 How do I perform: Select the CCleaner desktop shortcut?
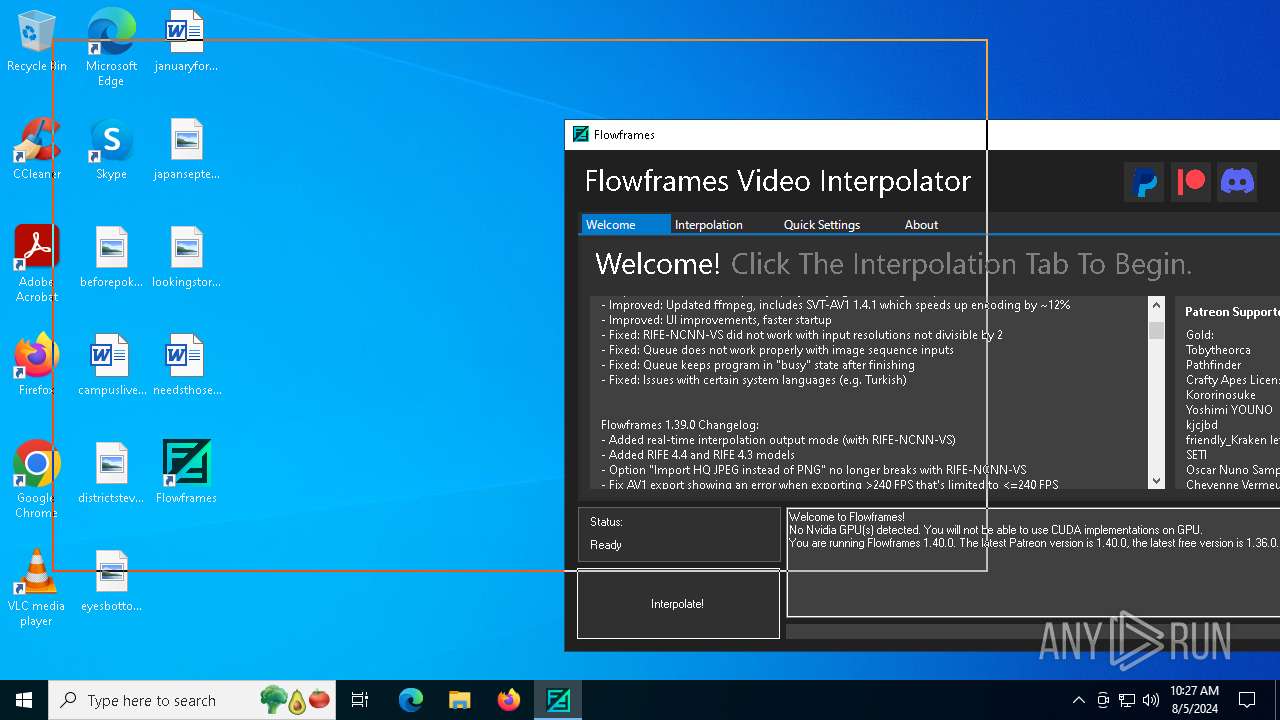(36, 149)
